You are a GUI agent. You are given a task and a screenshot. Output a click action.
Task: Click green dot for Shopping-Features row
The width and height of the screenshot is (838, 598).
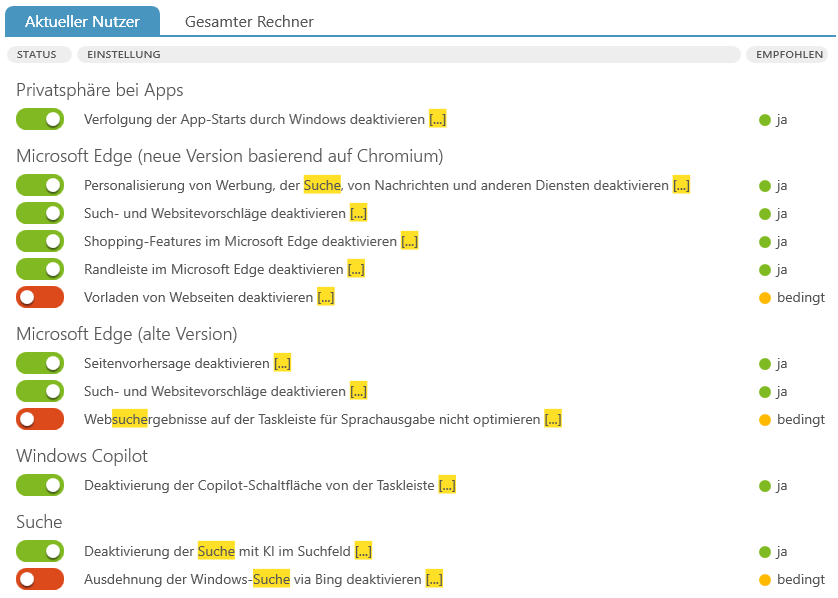[765, 242]
